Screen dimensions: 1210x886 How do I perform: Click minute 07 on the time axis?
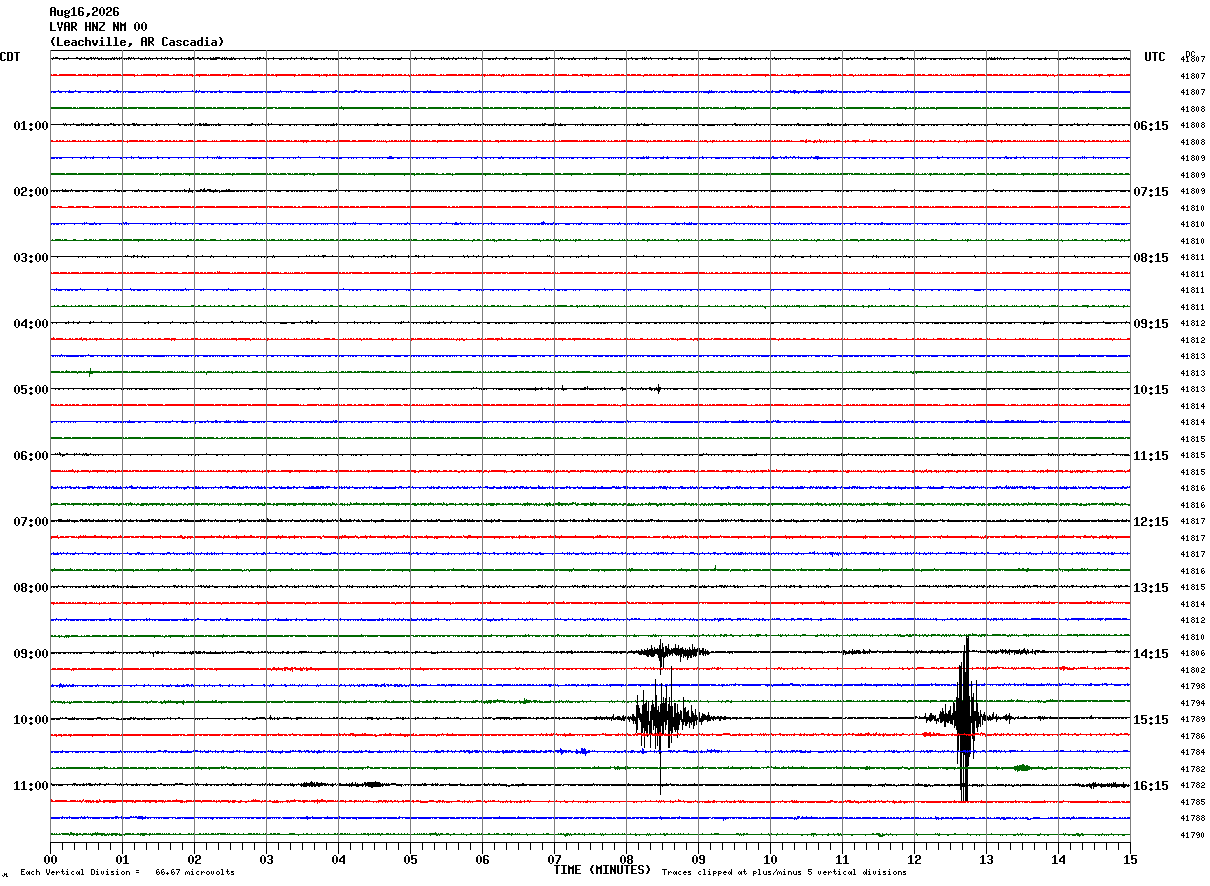click(554, 859)
